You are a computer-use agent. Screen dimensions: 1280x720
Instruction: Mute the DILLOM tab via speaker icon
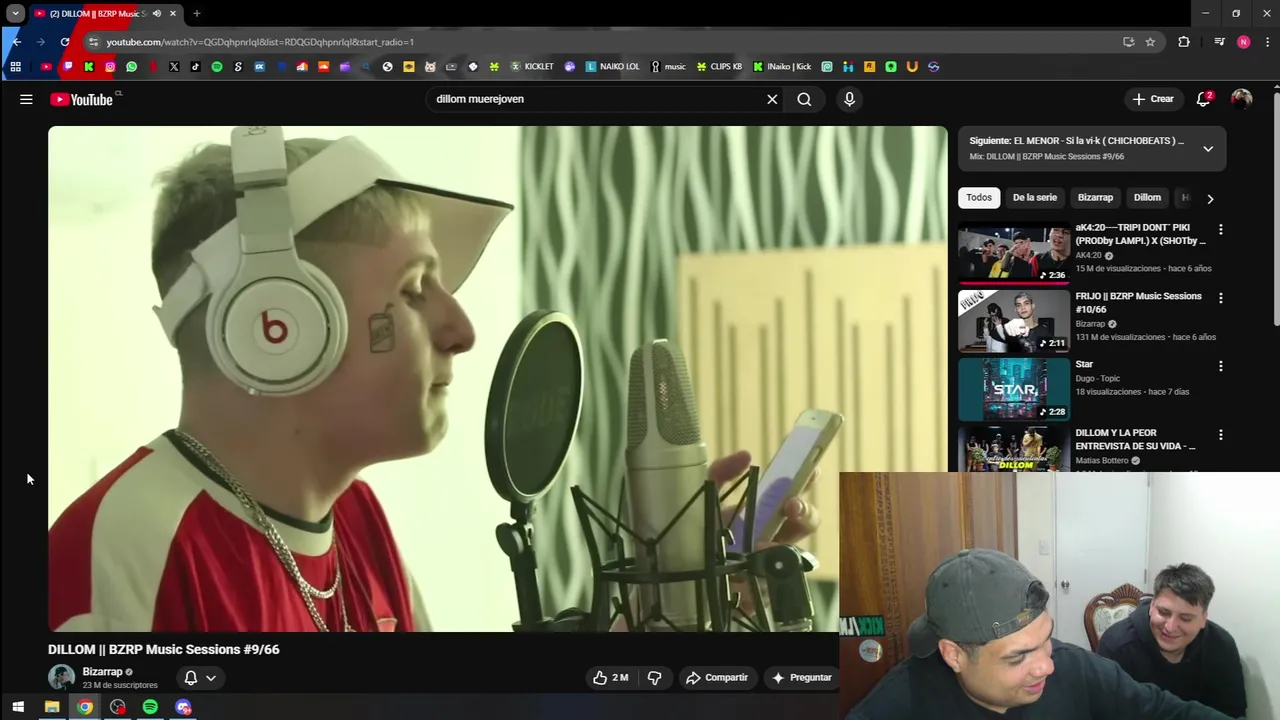[x=157, y=13]
